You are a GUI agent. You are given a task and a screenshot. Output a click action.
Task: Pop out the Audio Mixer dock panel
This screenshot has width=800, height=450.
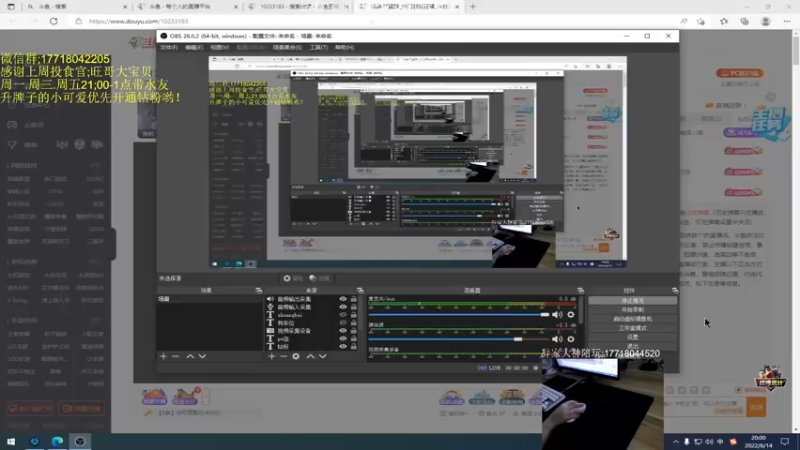(x=580, y=290)
